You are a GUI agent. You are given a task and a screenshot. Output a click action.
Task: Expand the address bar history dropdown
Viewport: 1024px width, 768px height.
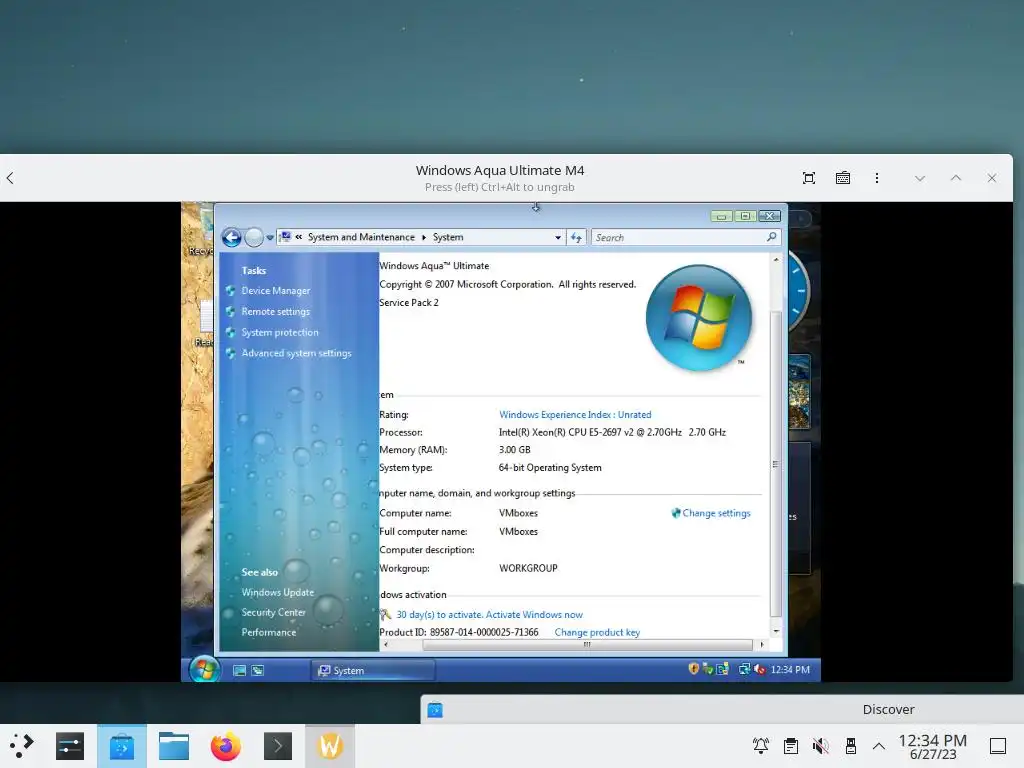coord(558,238)
